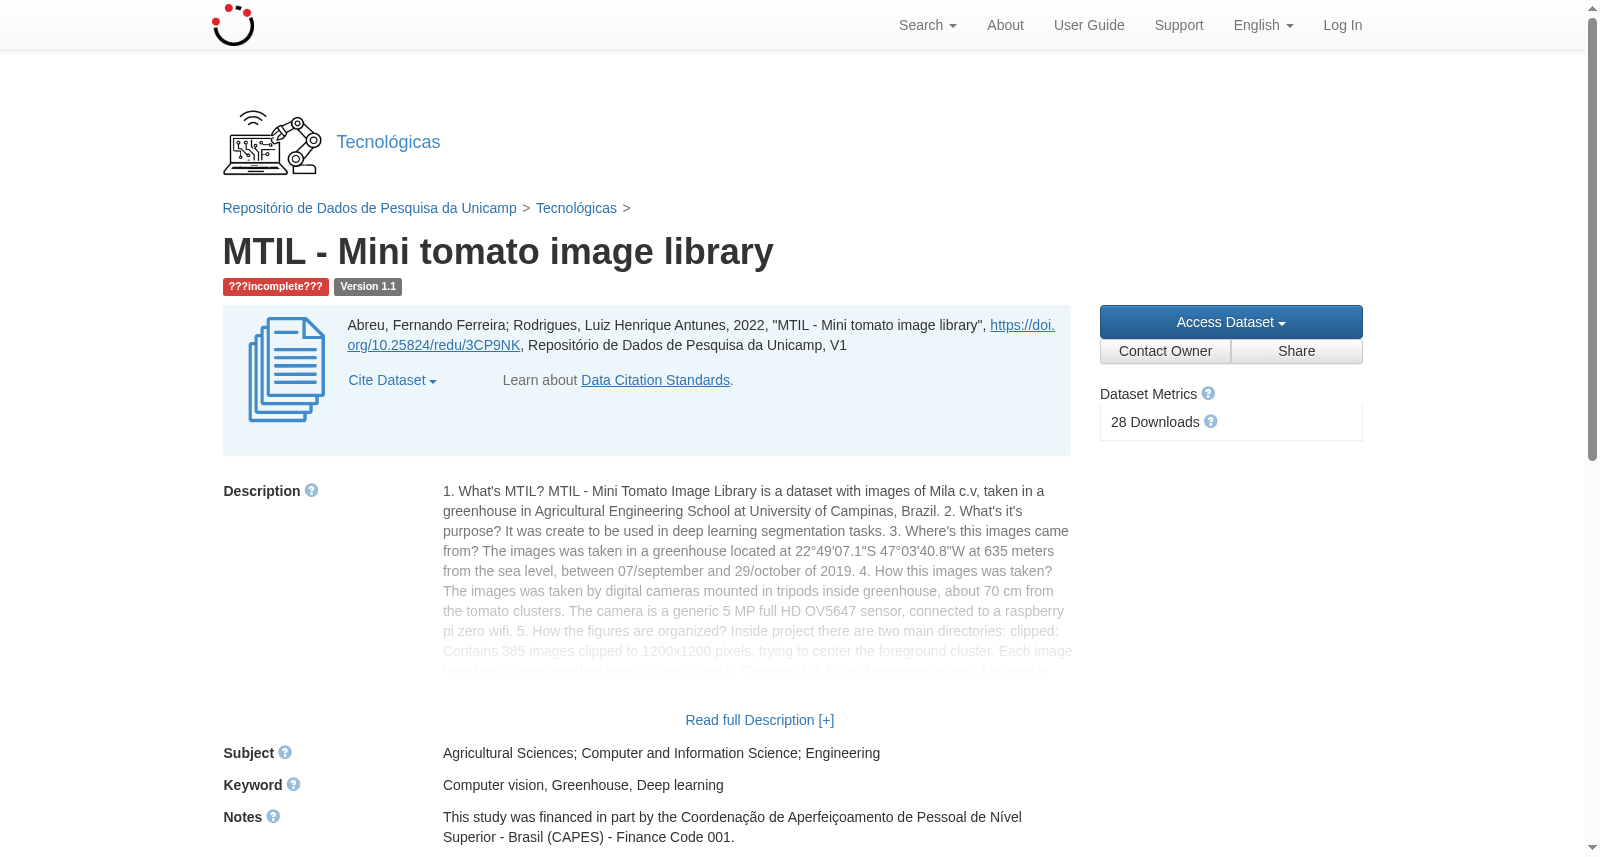Click the page vertical scrollbar thumb
This screenshot has width=1600, height=857.
click(x=1592, y=240)
